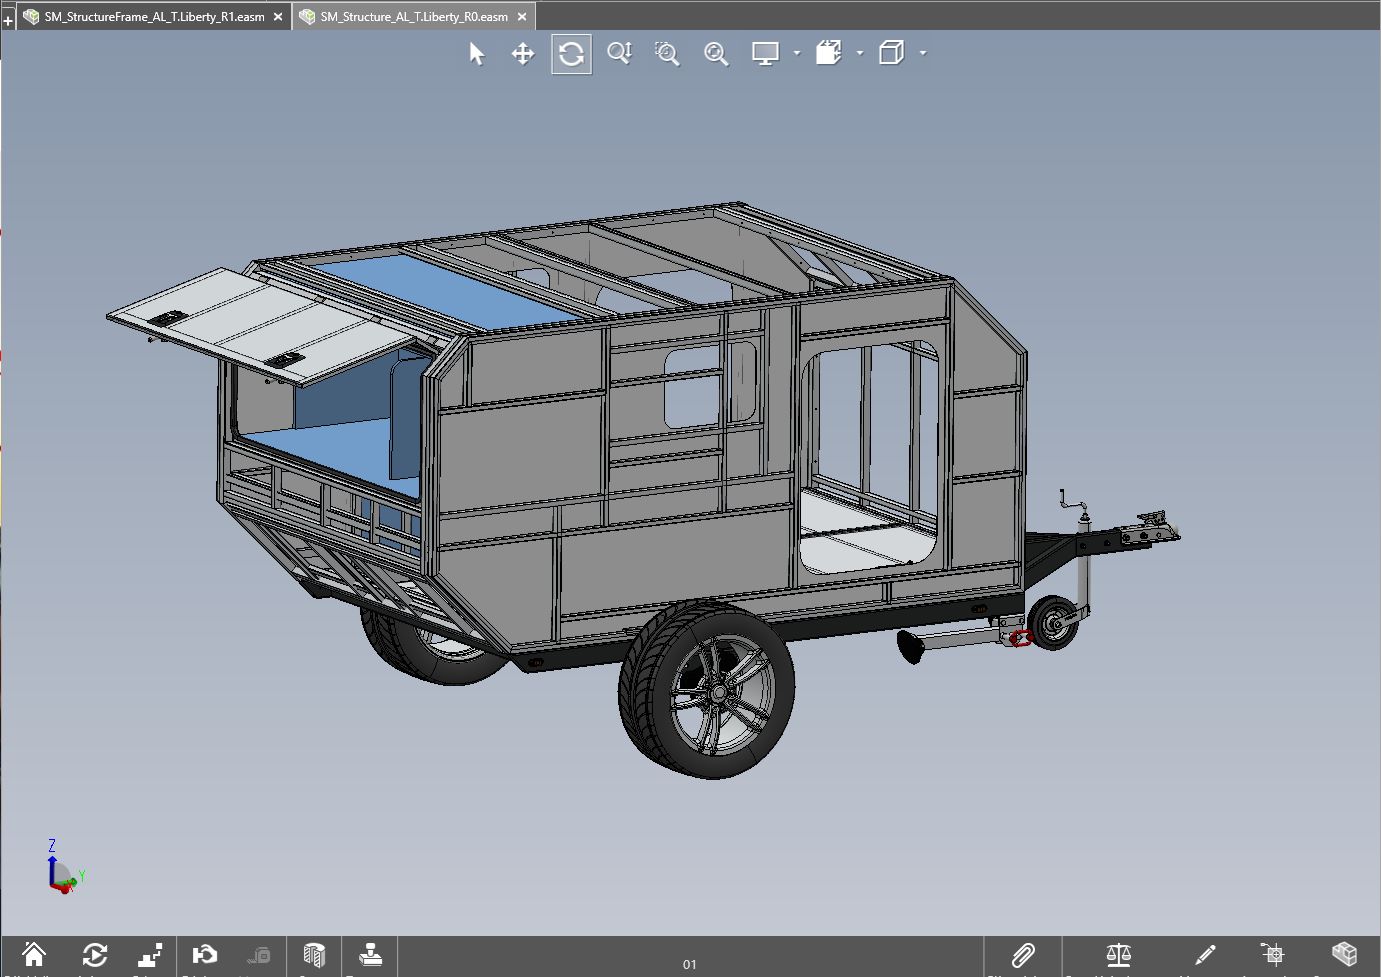Screen dimensions: 1381x977
Task: Open attachments paperclip icon
Action: pos(1022,955)
